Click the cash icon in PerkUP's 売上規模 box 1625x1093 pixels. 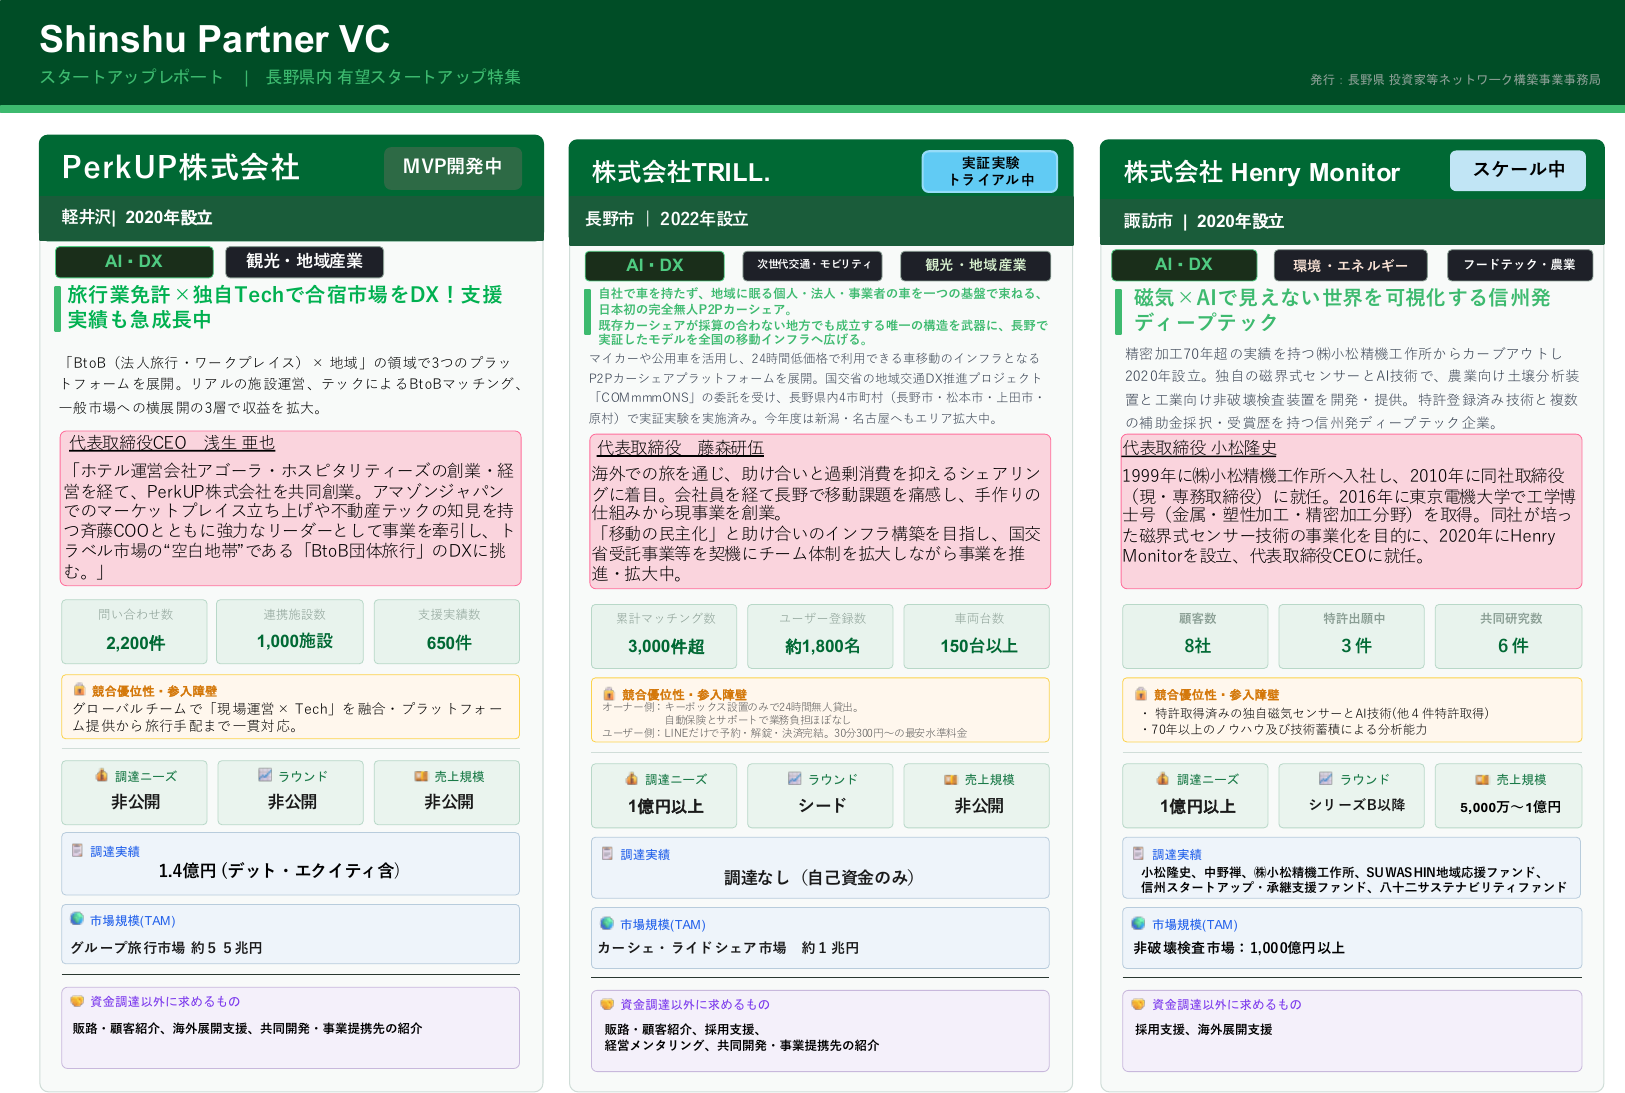tap(421, 775)
